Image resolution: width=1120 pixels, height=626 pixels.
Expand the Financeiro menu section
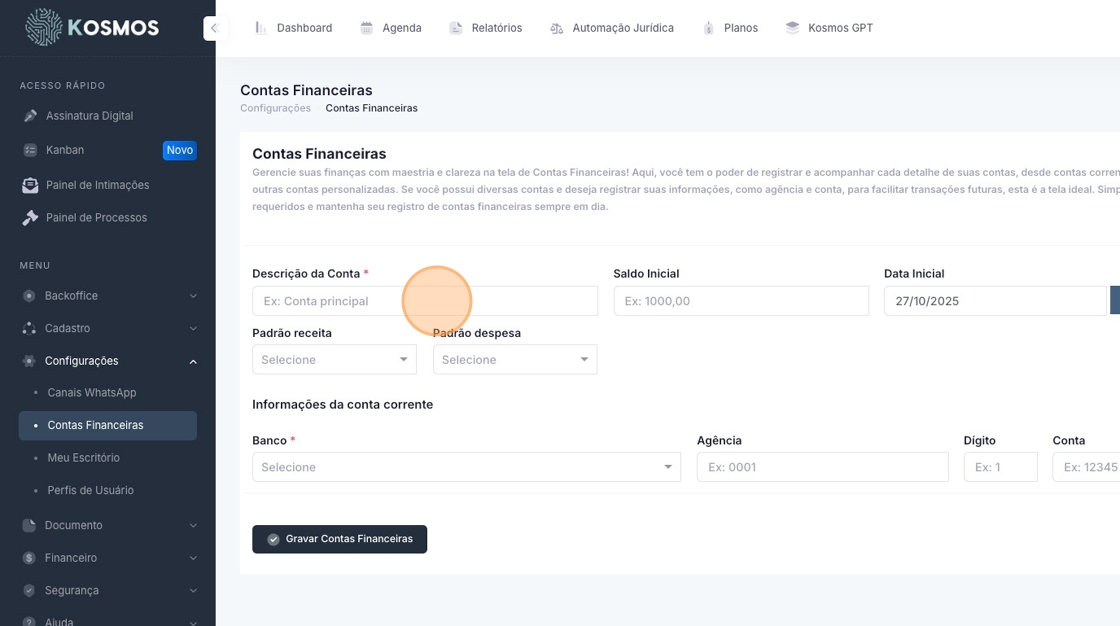pos(108,558)
